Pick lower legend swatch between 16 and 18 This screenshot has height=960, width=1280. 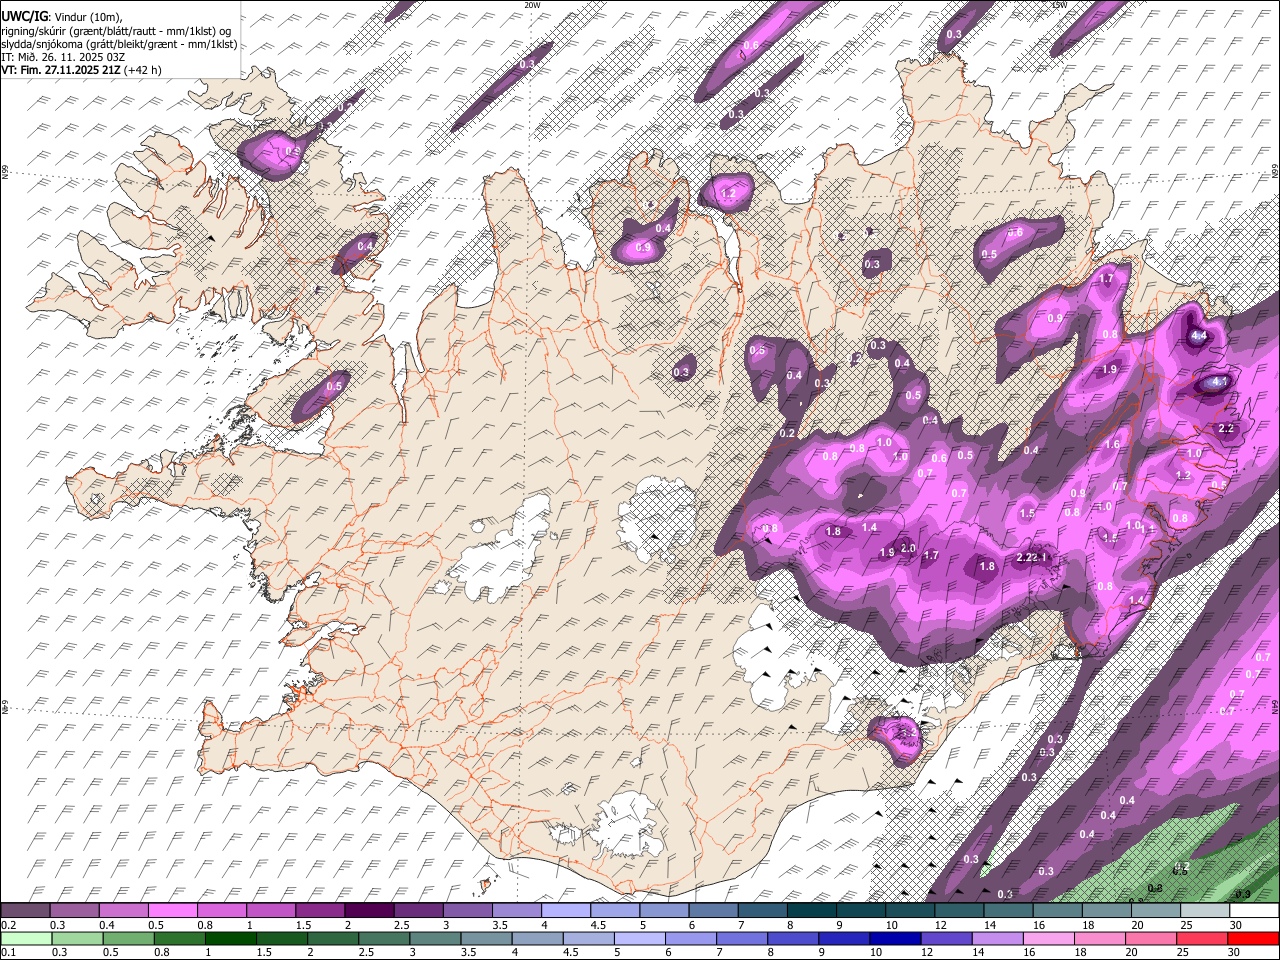(1050, 938)
